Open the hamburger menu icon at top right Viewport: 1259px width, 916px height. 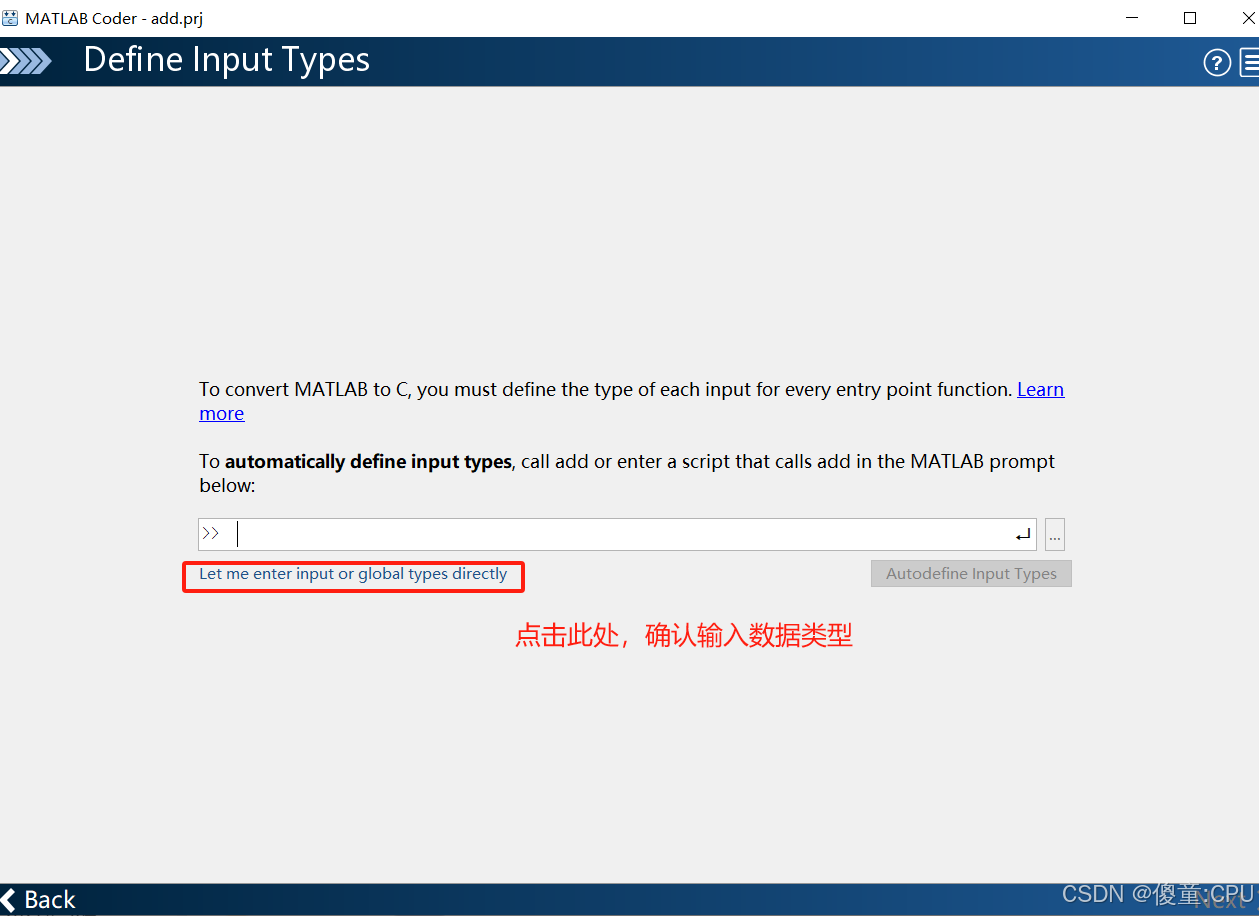tap(1249, 63)
